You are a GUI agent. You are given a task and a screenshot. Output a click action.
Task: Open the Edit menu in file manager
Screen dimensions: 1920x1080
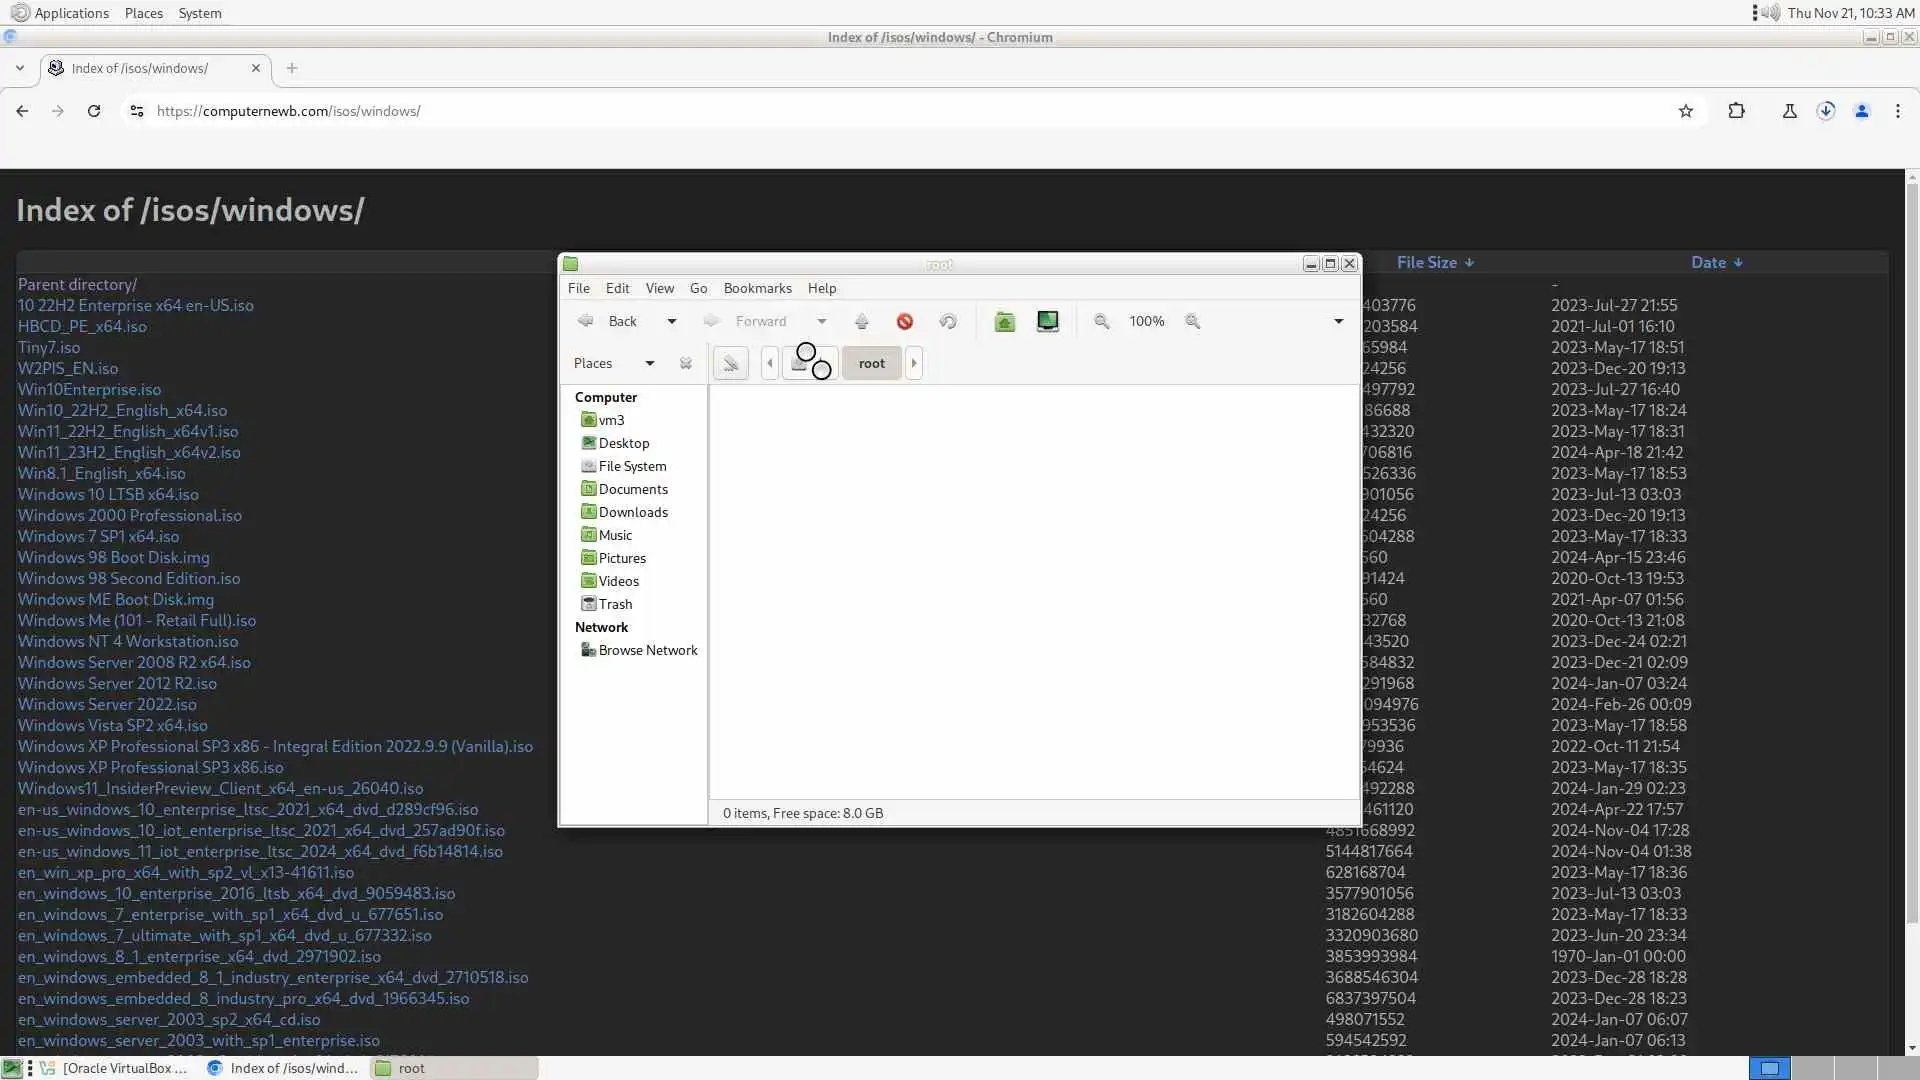tap(617, 288)
